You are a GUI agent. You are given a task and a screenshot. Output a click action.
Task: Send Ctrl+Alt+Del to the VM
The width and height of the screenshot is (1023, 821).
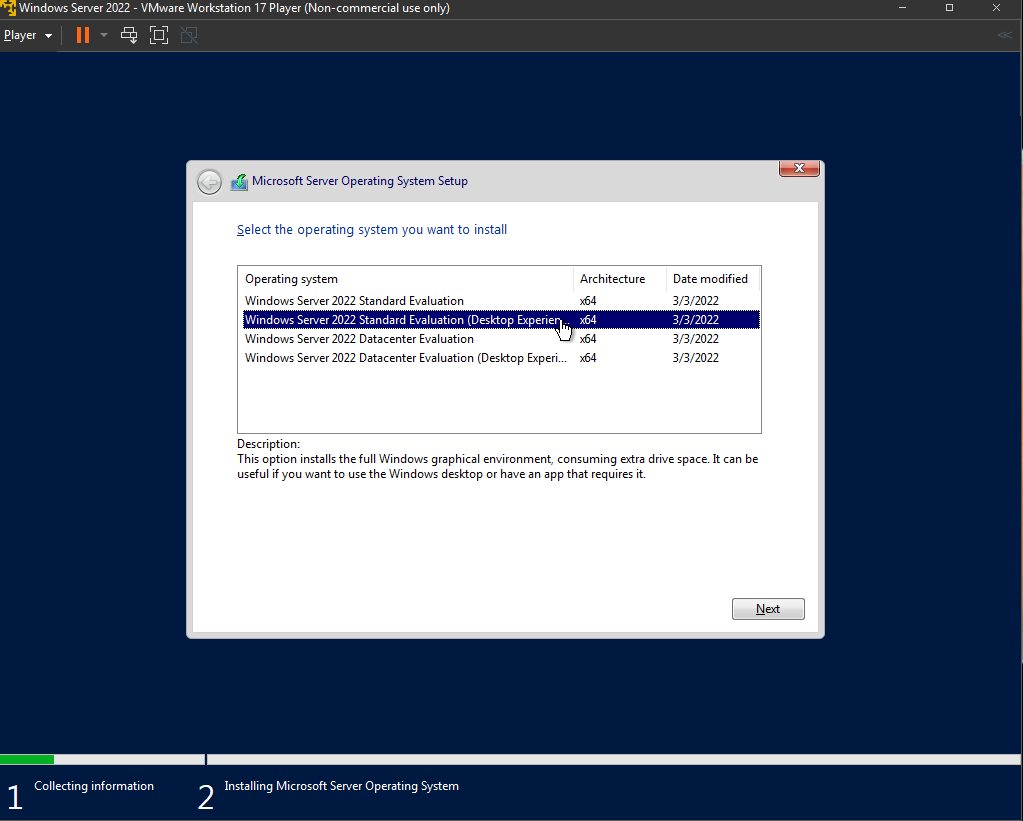pos(129,35)
